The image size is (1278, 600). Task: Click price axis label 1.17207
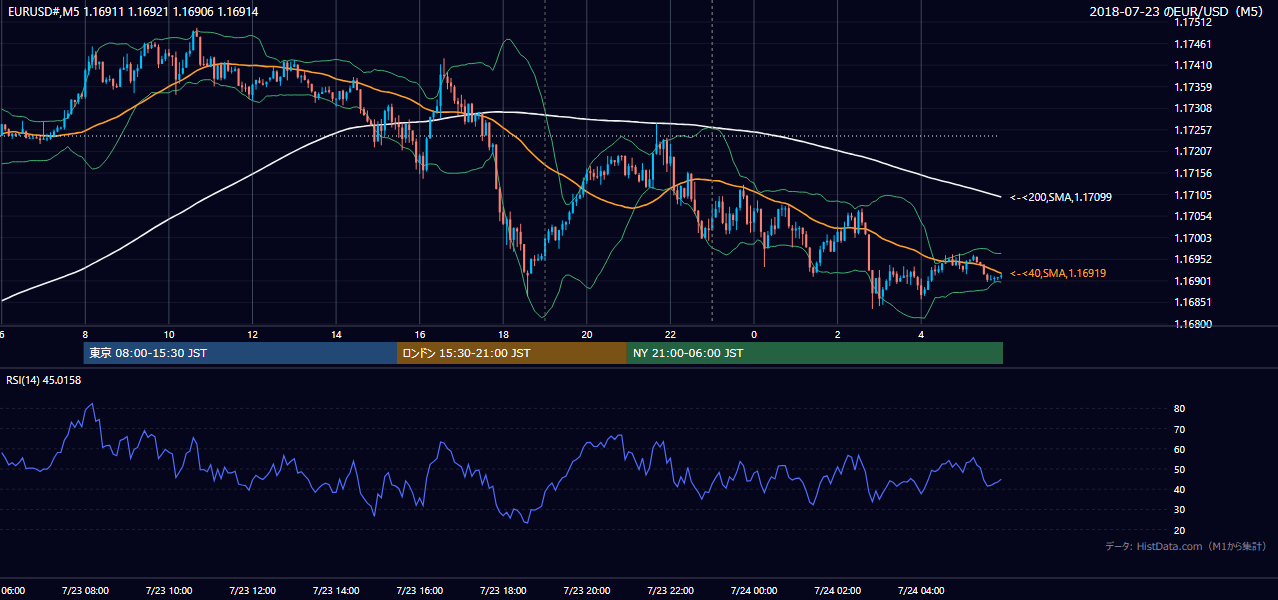click(x=1194, y=151)
